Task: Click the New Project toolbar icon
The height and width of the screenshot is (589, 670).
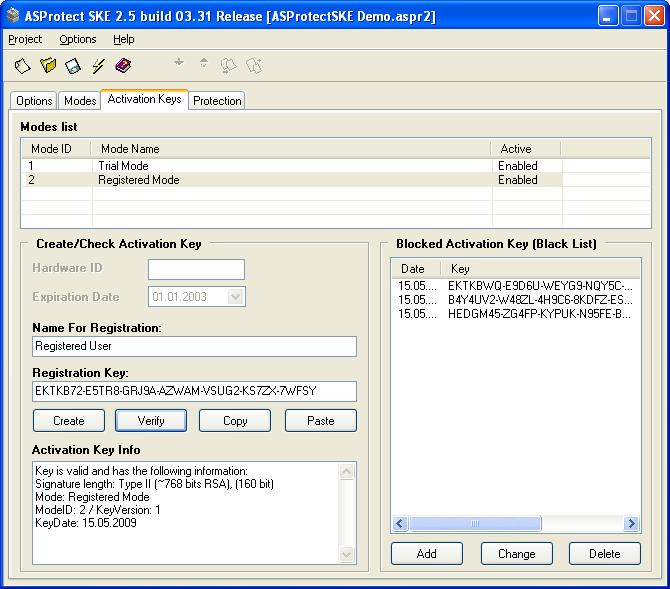Action: [x=22, y=66]
